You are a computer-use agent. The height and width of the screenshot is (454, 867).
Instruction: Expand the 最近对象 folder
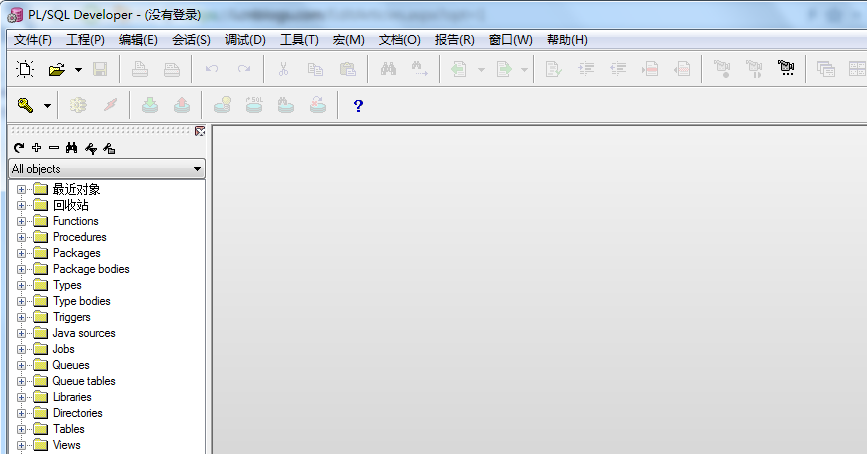pyautogui.click(x=21, y=190)
